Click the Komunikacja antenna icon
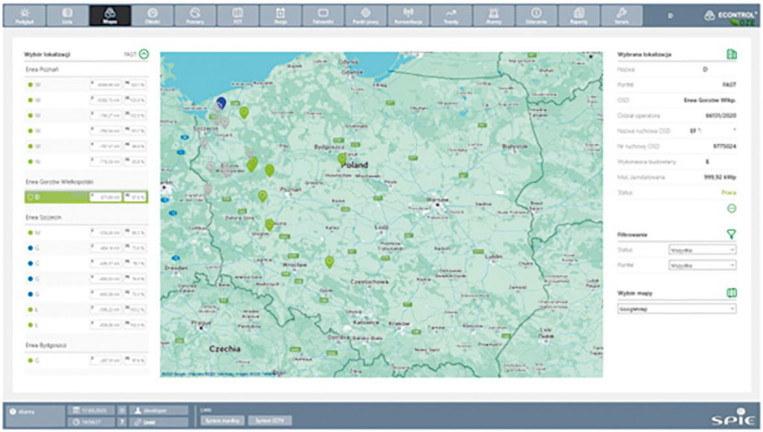This screenshot has height=432, width=763. pos(408,16)
